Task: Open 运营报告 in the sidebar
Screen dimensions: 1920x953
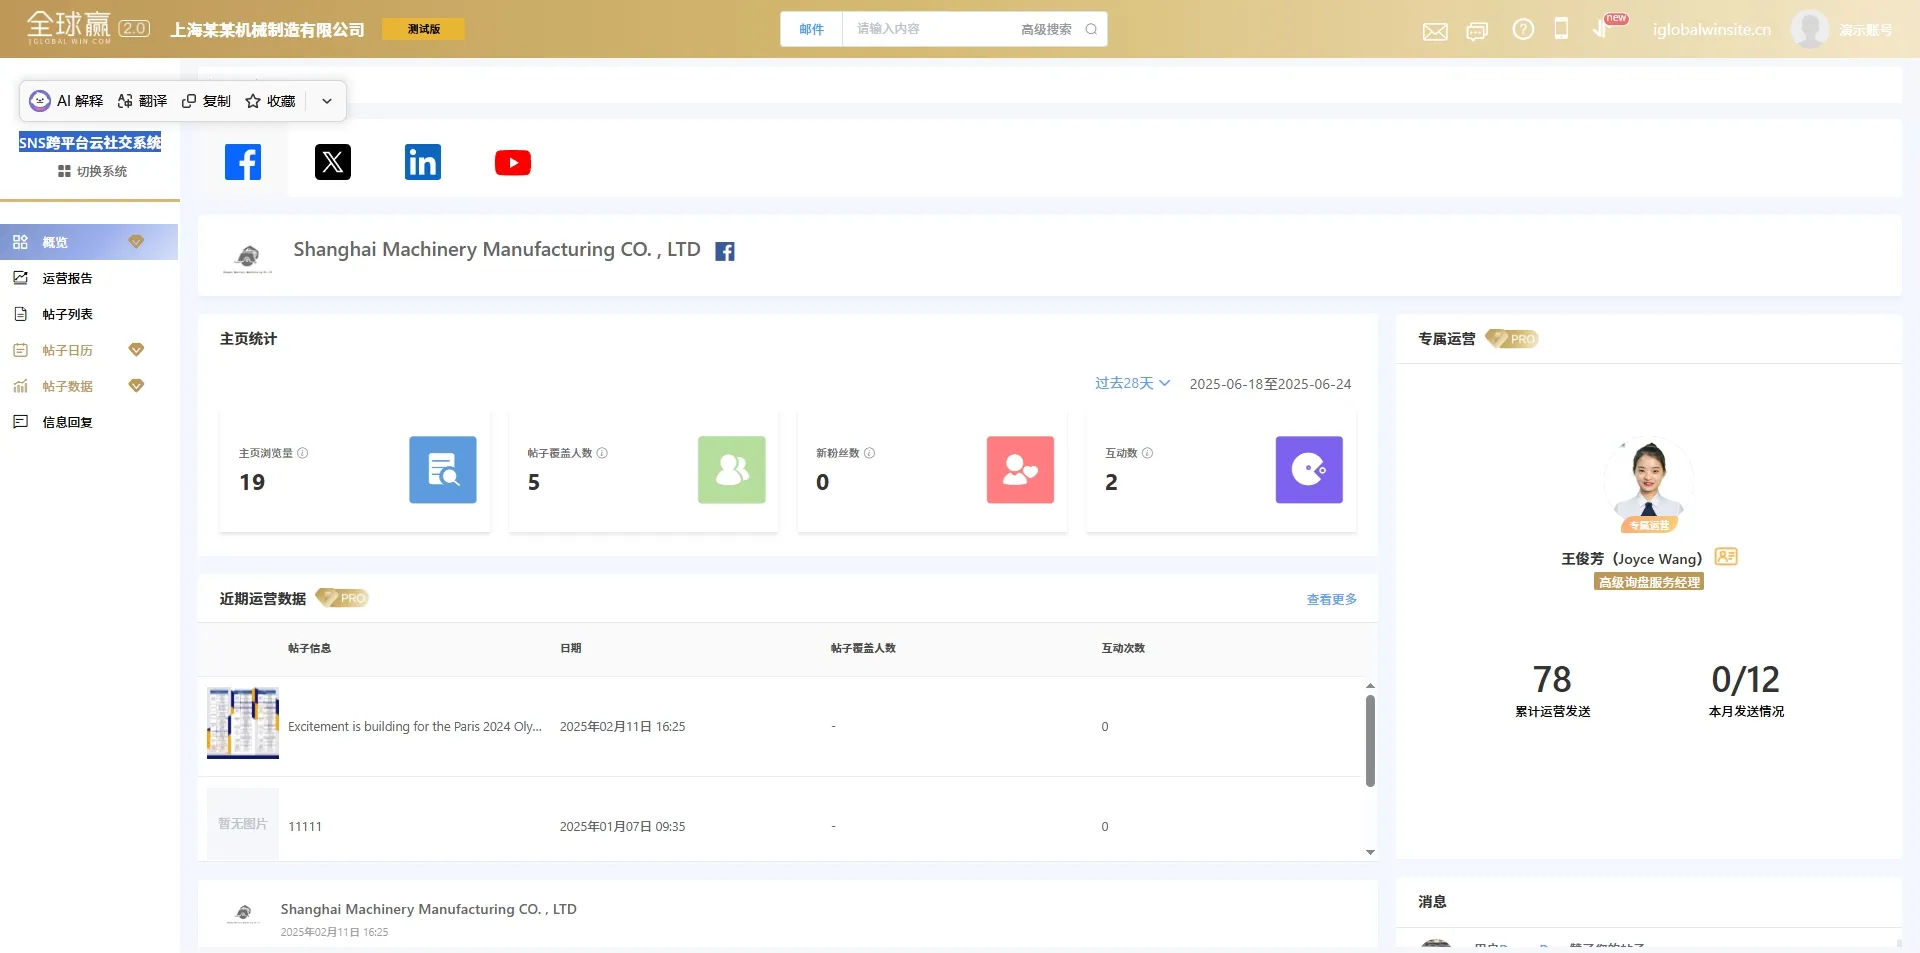Action: click(x=67, y=278)
